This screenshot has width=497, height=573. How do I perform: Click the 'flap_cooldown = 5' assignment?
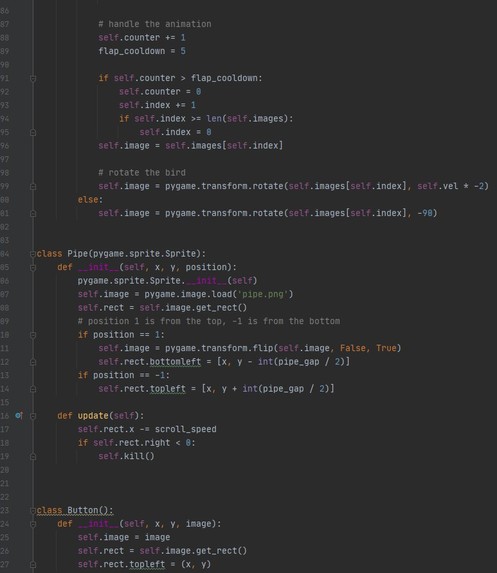142,51
